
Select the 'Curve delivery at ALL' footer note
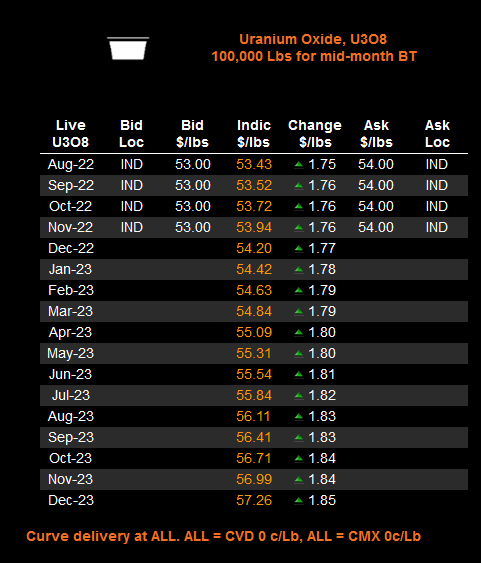(x=223, y=536)
